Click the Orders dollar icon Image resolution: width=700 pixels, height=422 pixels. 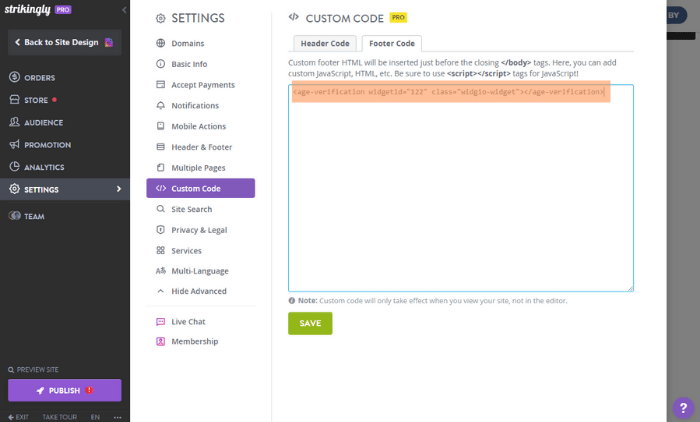point(14,77)
